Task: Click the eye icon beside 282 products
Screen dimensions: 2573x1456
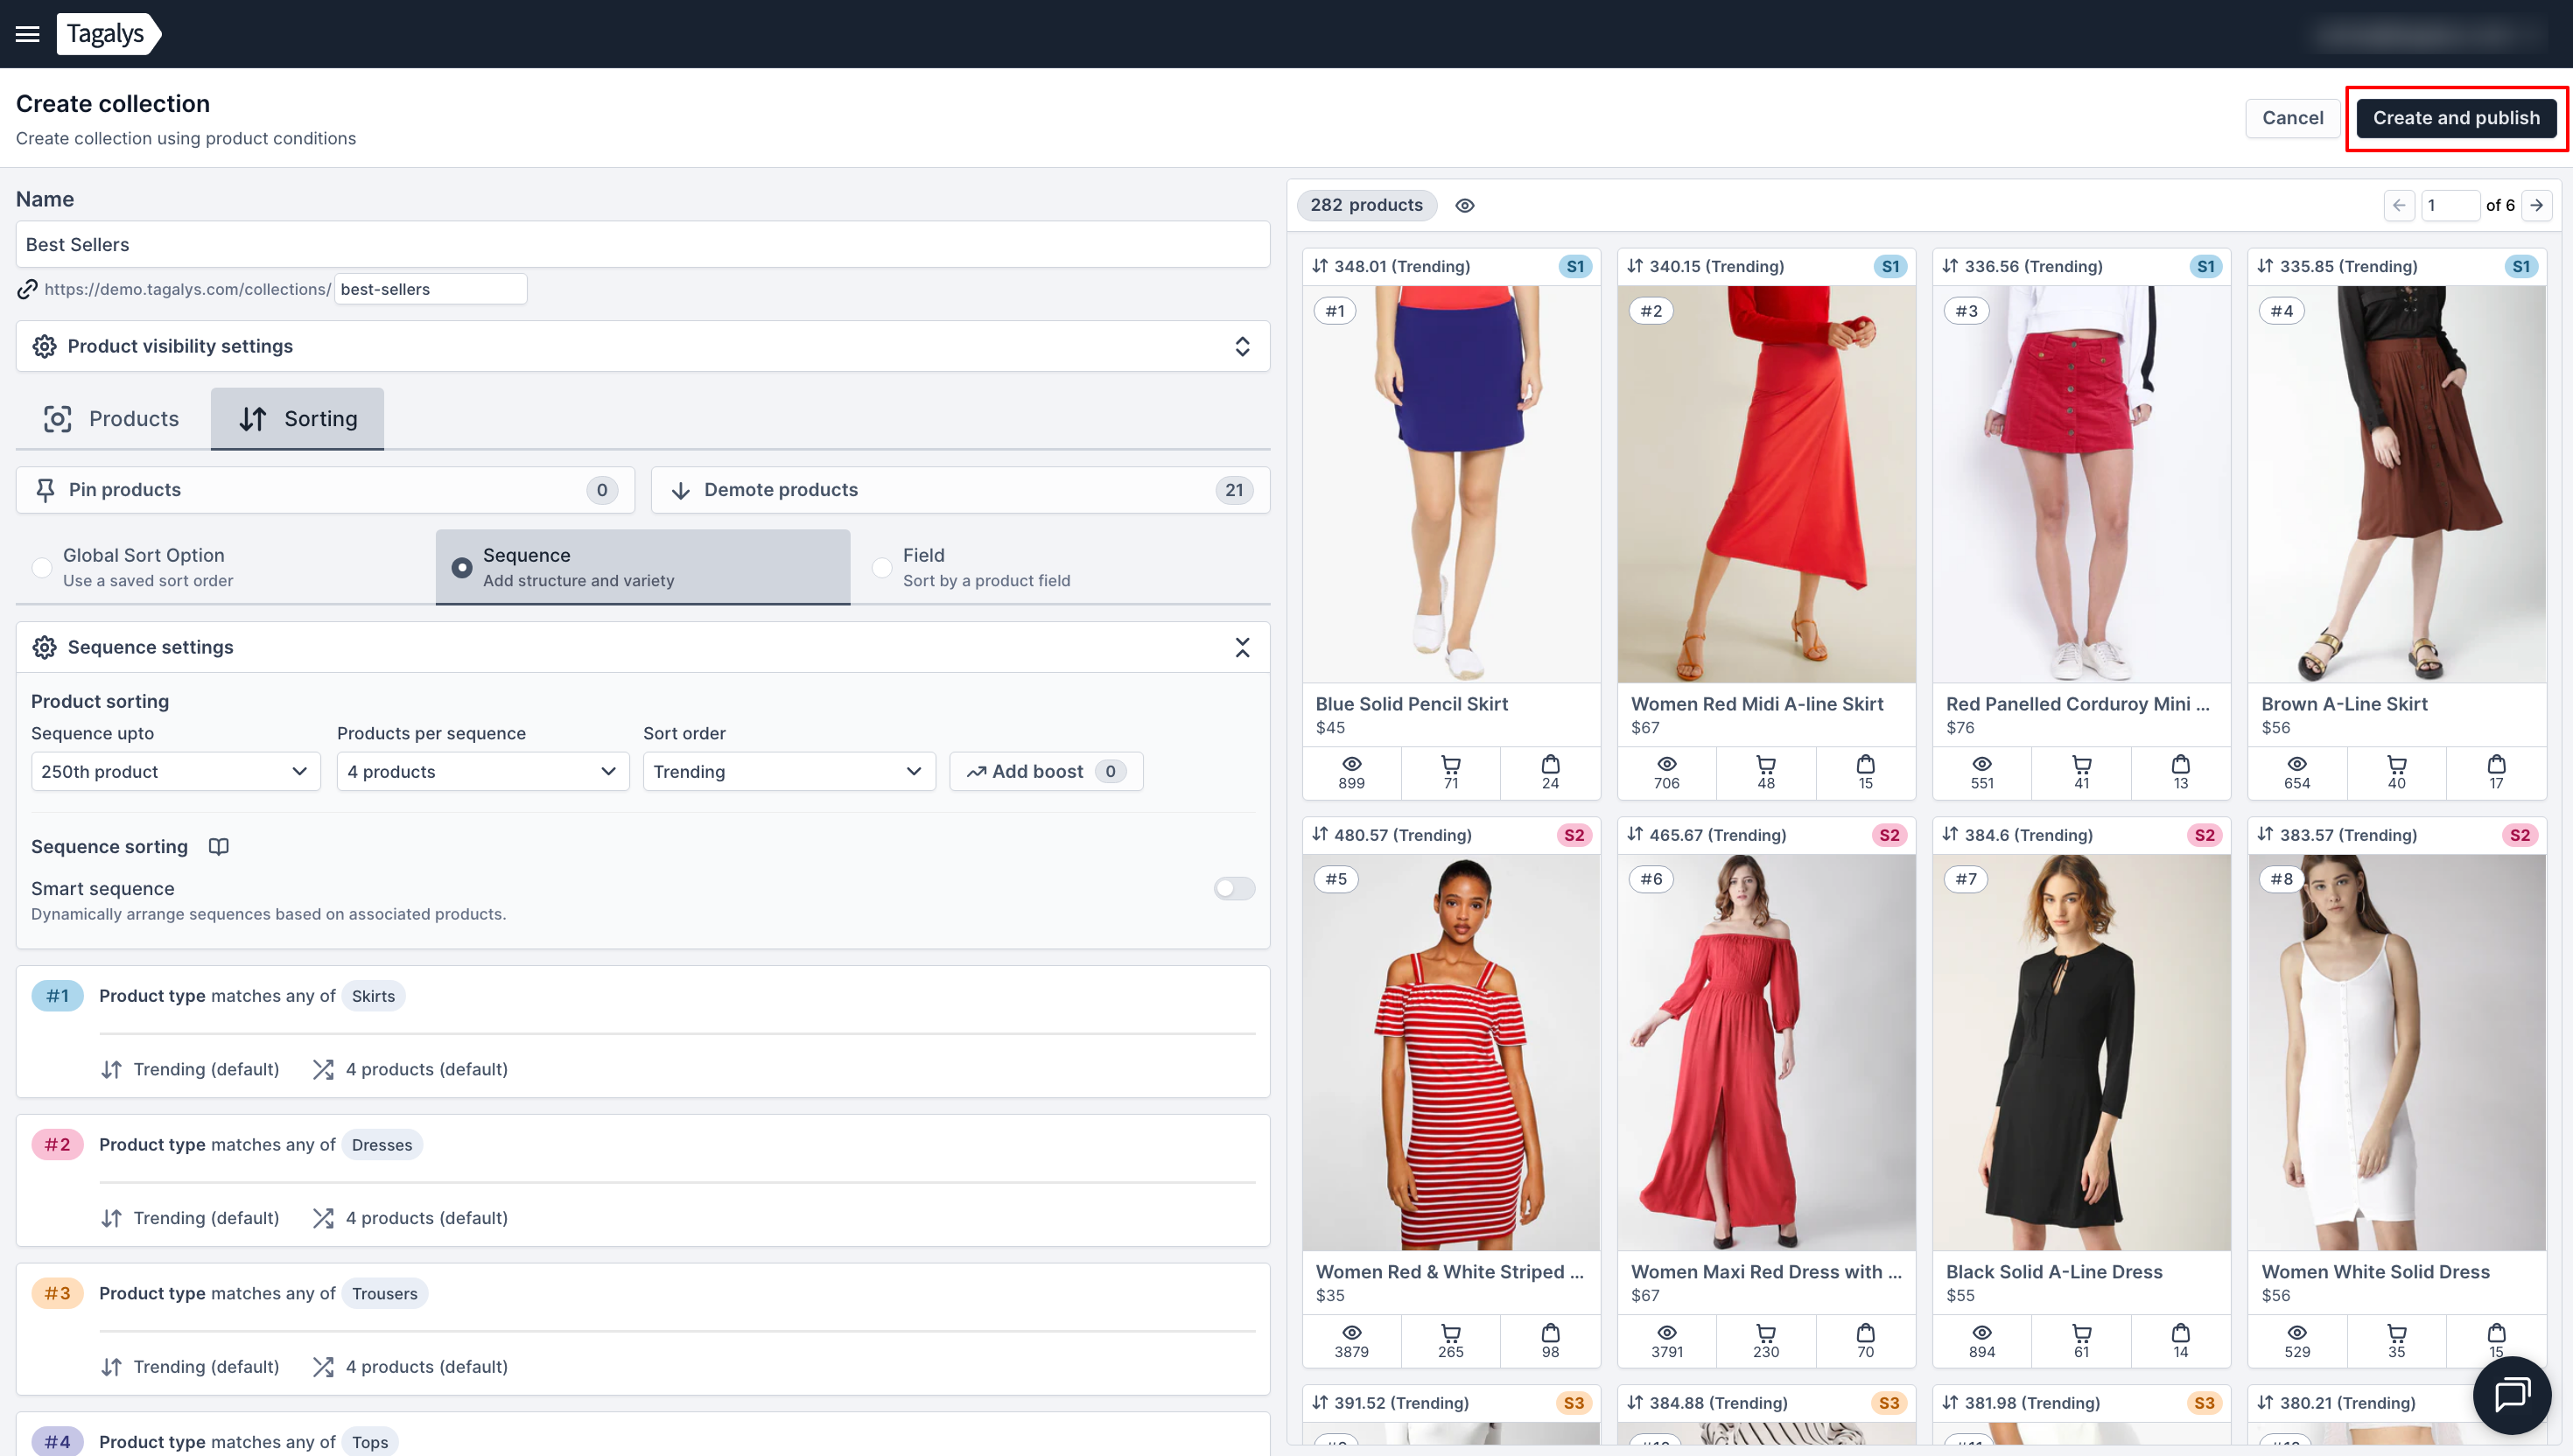Action: point(1465,205)
